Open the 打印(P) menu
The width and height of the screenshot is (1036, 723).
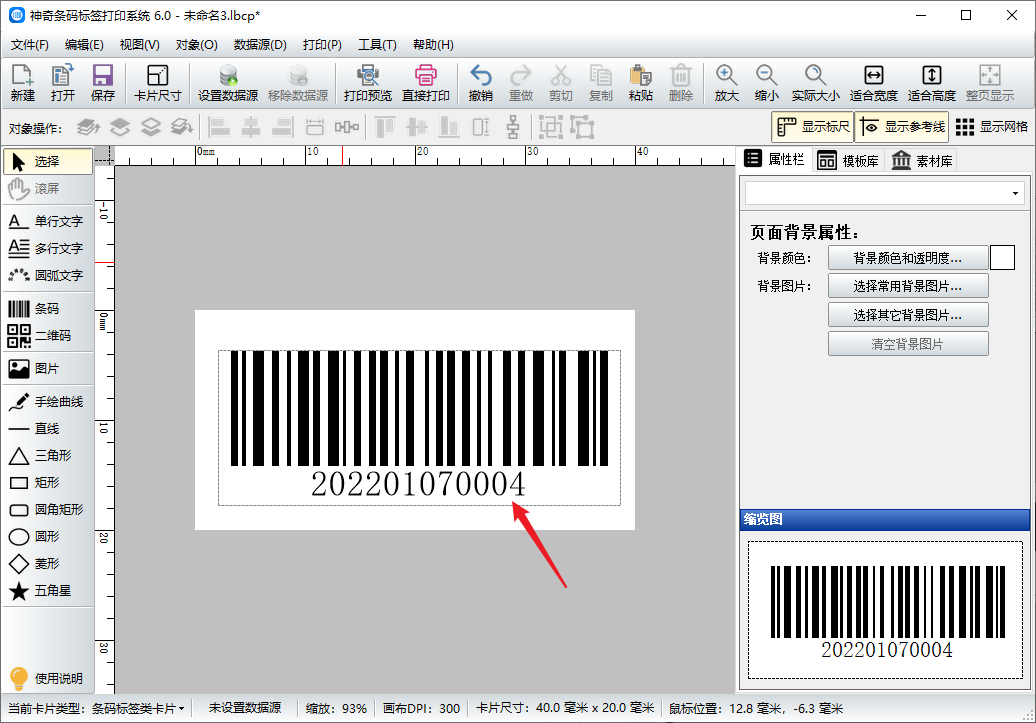point(322,44)
